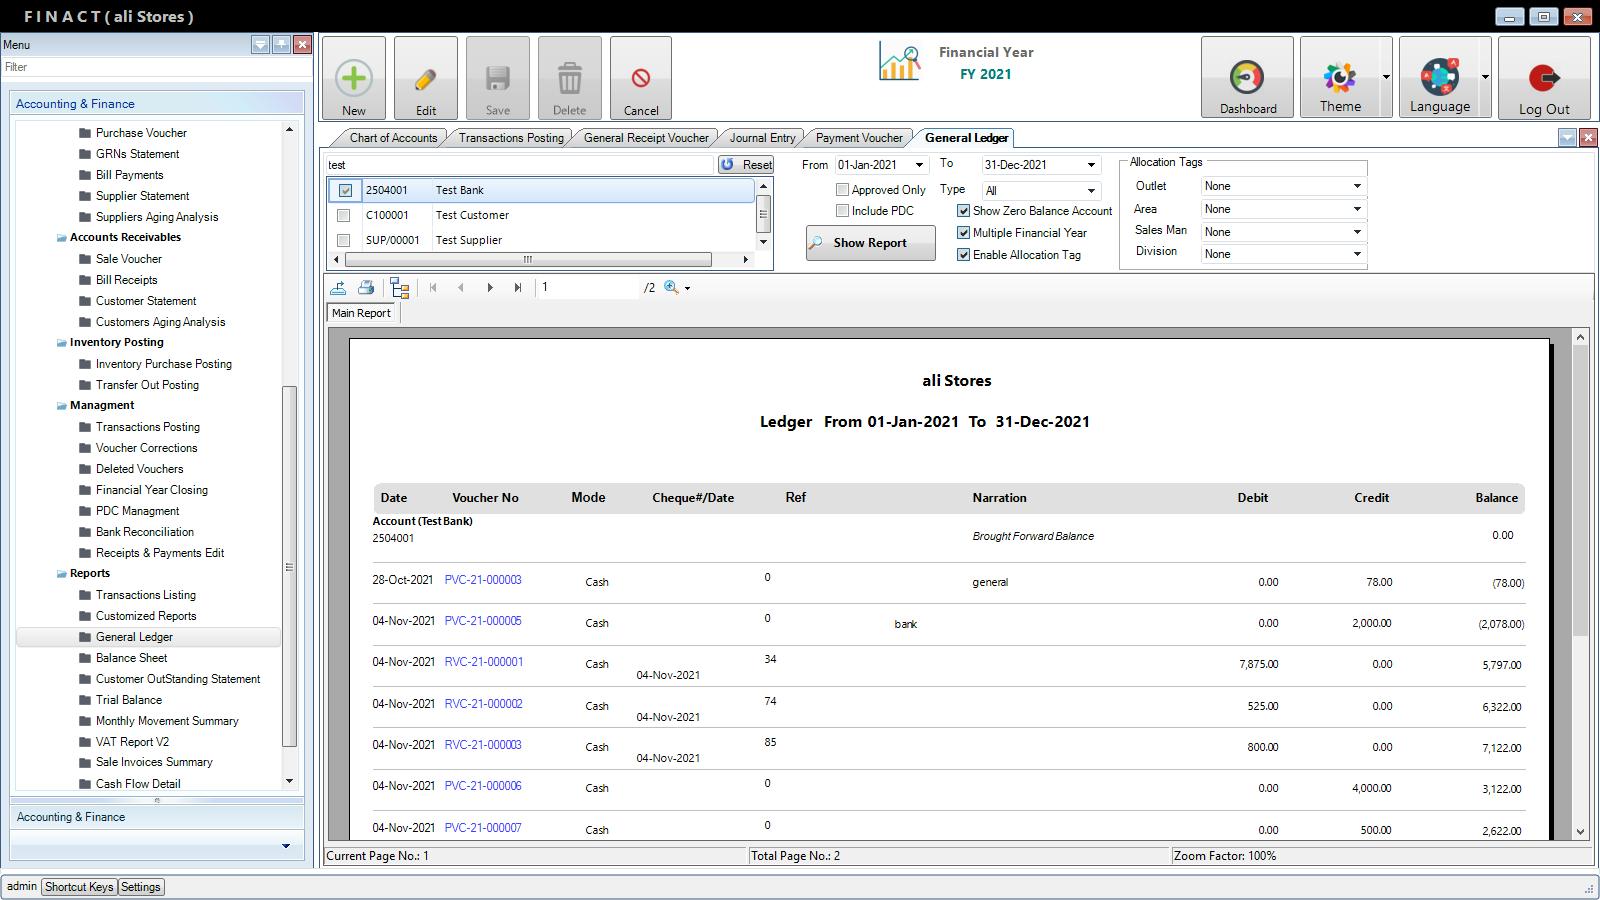Export the report using export icon
The height and width of the screenshot is (900, 1600).
338,288
